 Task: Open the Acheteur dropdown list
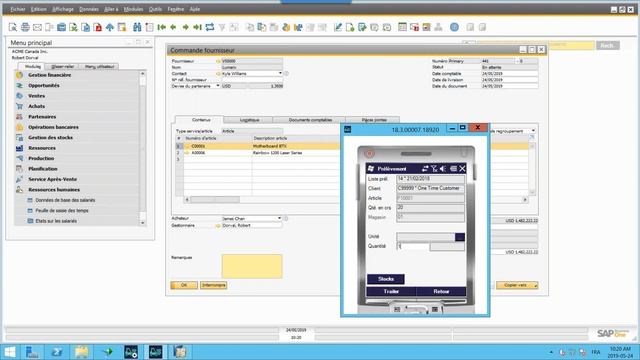click(280, 218)
